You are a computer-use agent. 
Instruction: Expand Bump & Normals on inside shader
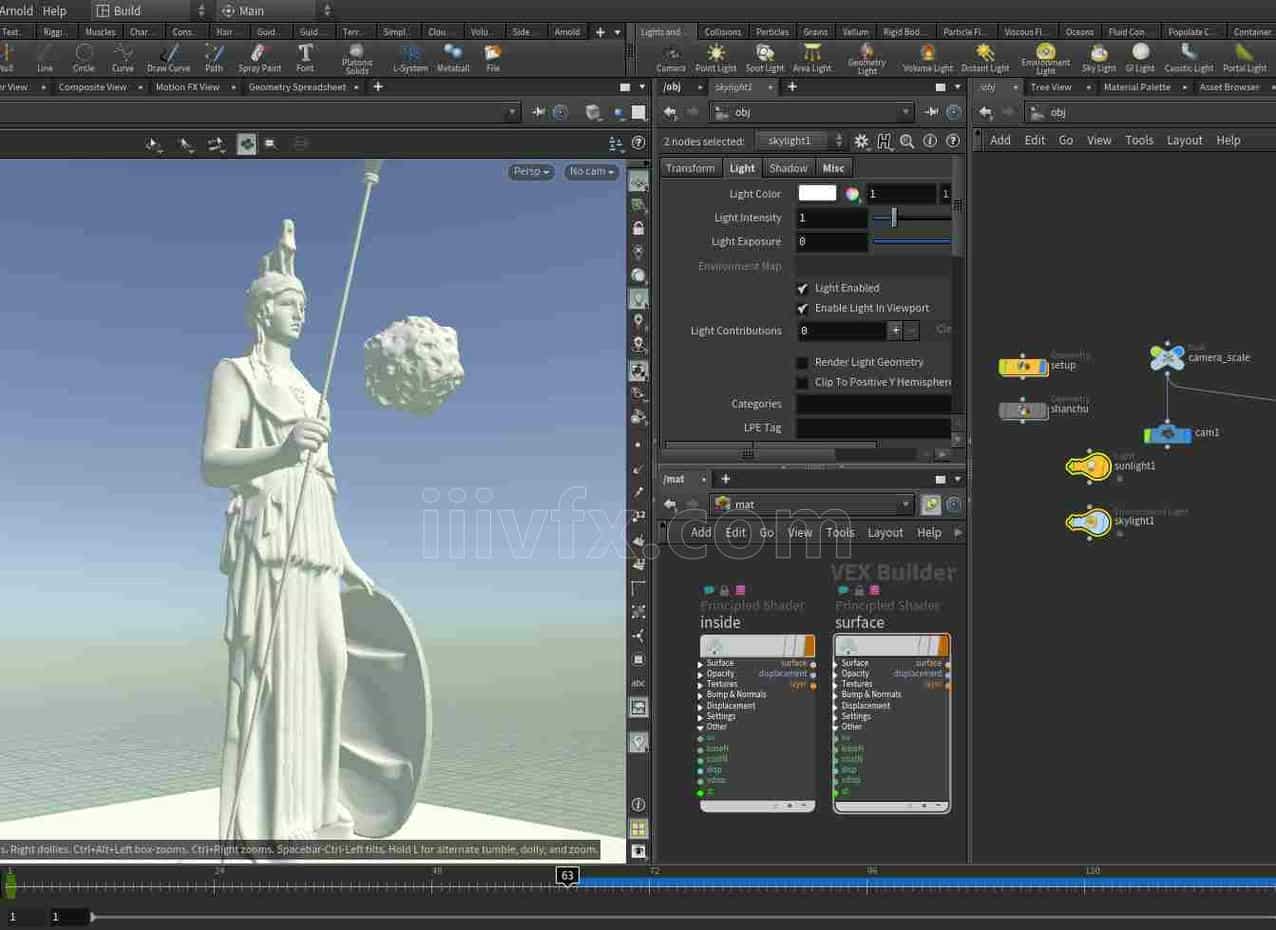click(x=701, y=695)
